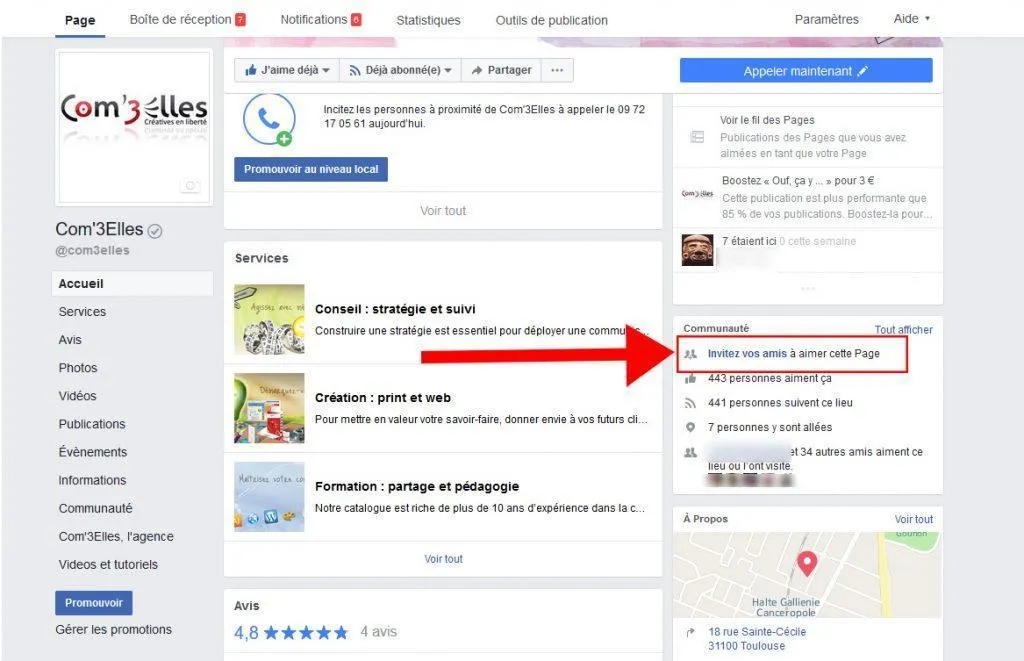The height and width of the screenshot is (661, 1024).
Task: Open the "Conseil : stratégie et suivi" thumbnail
Action: [x=269, y=320]
